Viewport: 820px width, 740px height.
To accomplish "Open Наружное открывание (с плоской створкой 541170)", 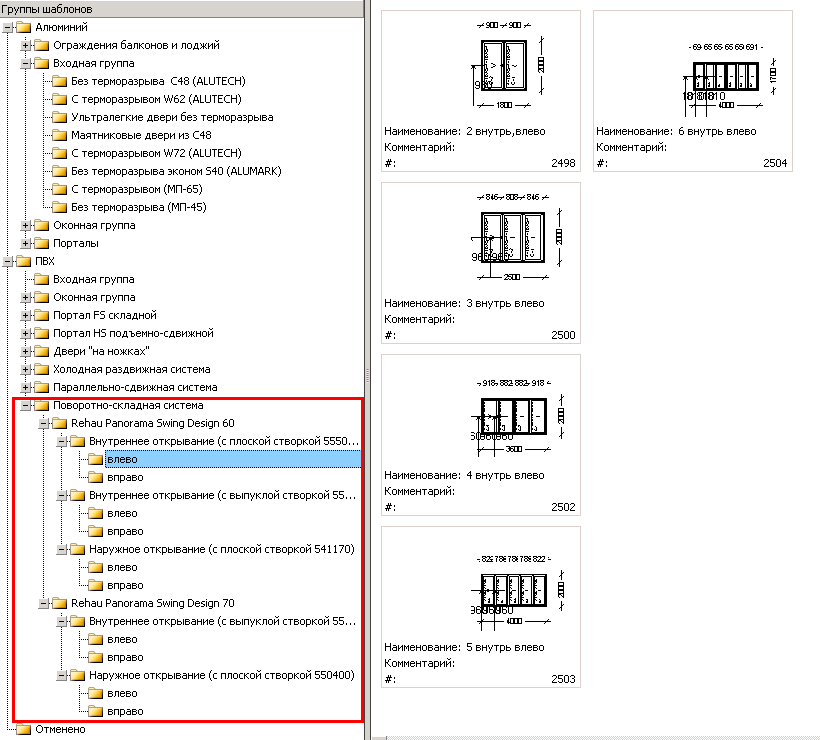I will [x=221, y=549].
